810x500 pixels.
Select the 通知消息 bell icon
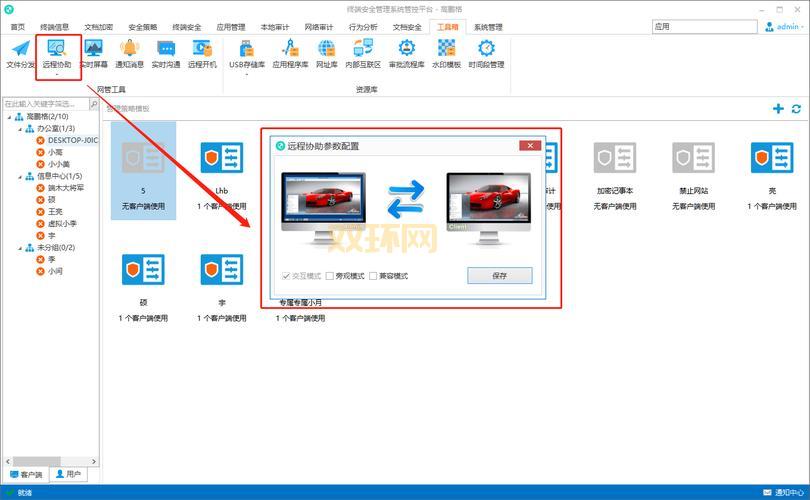pos(130,52)
